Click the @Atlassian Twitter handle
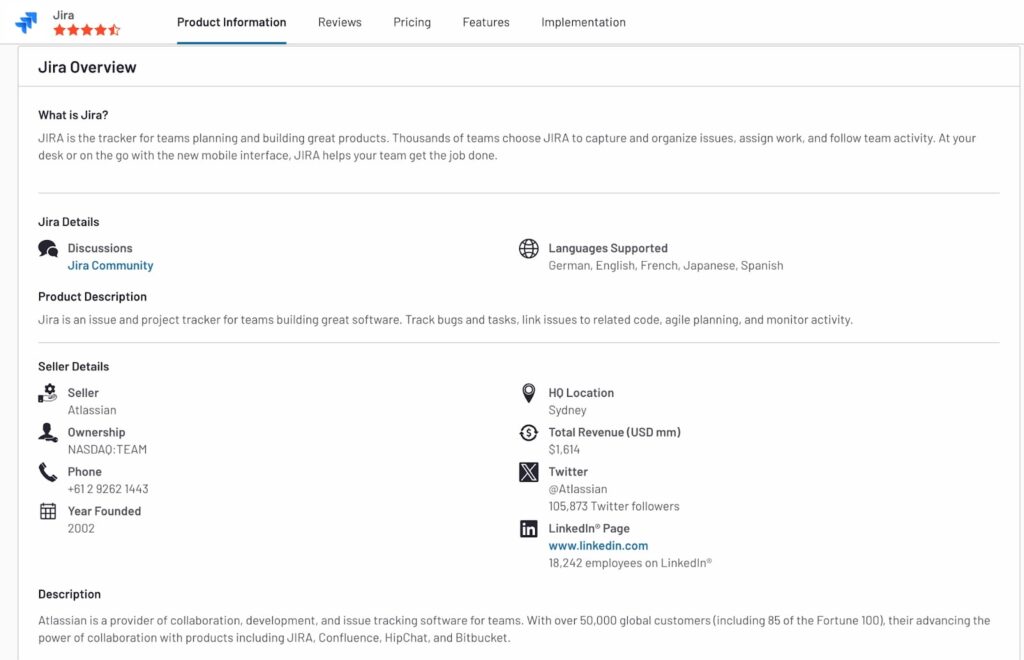 point(578,489)
